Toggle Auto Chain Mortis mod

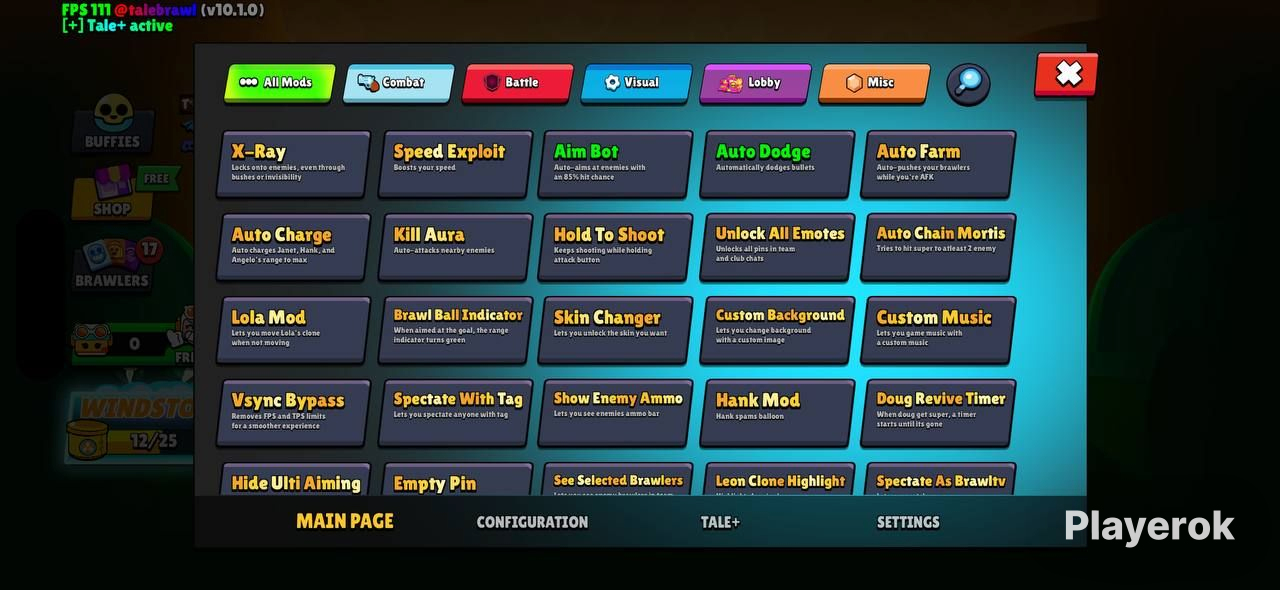click(938, 247)
